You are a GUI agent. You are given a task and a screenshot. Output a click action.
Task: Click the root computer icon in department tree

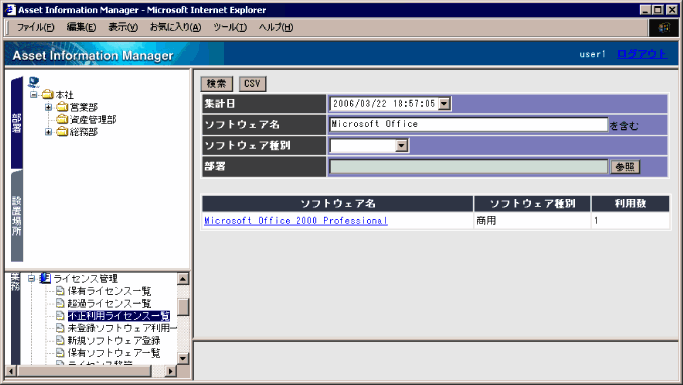coord(34,82)
